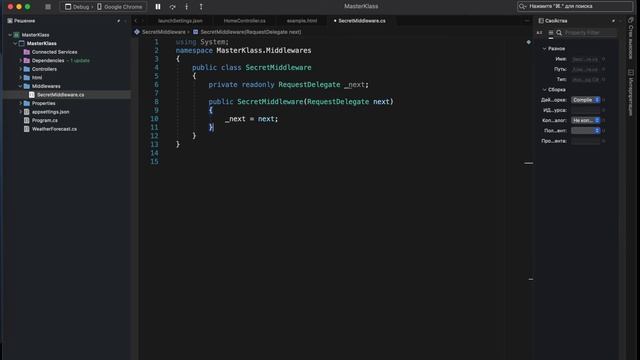640x360 pixels.
Task: Click the global search field in the toolbar
Action: [x=575, y=6]
